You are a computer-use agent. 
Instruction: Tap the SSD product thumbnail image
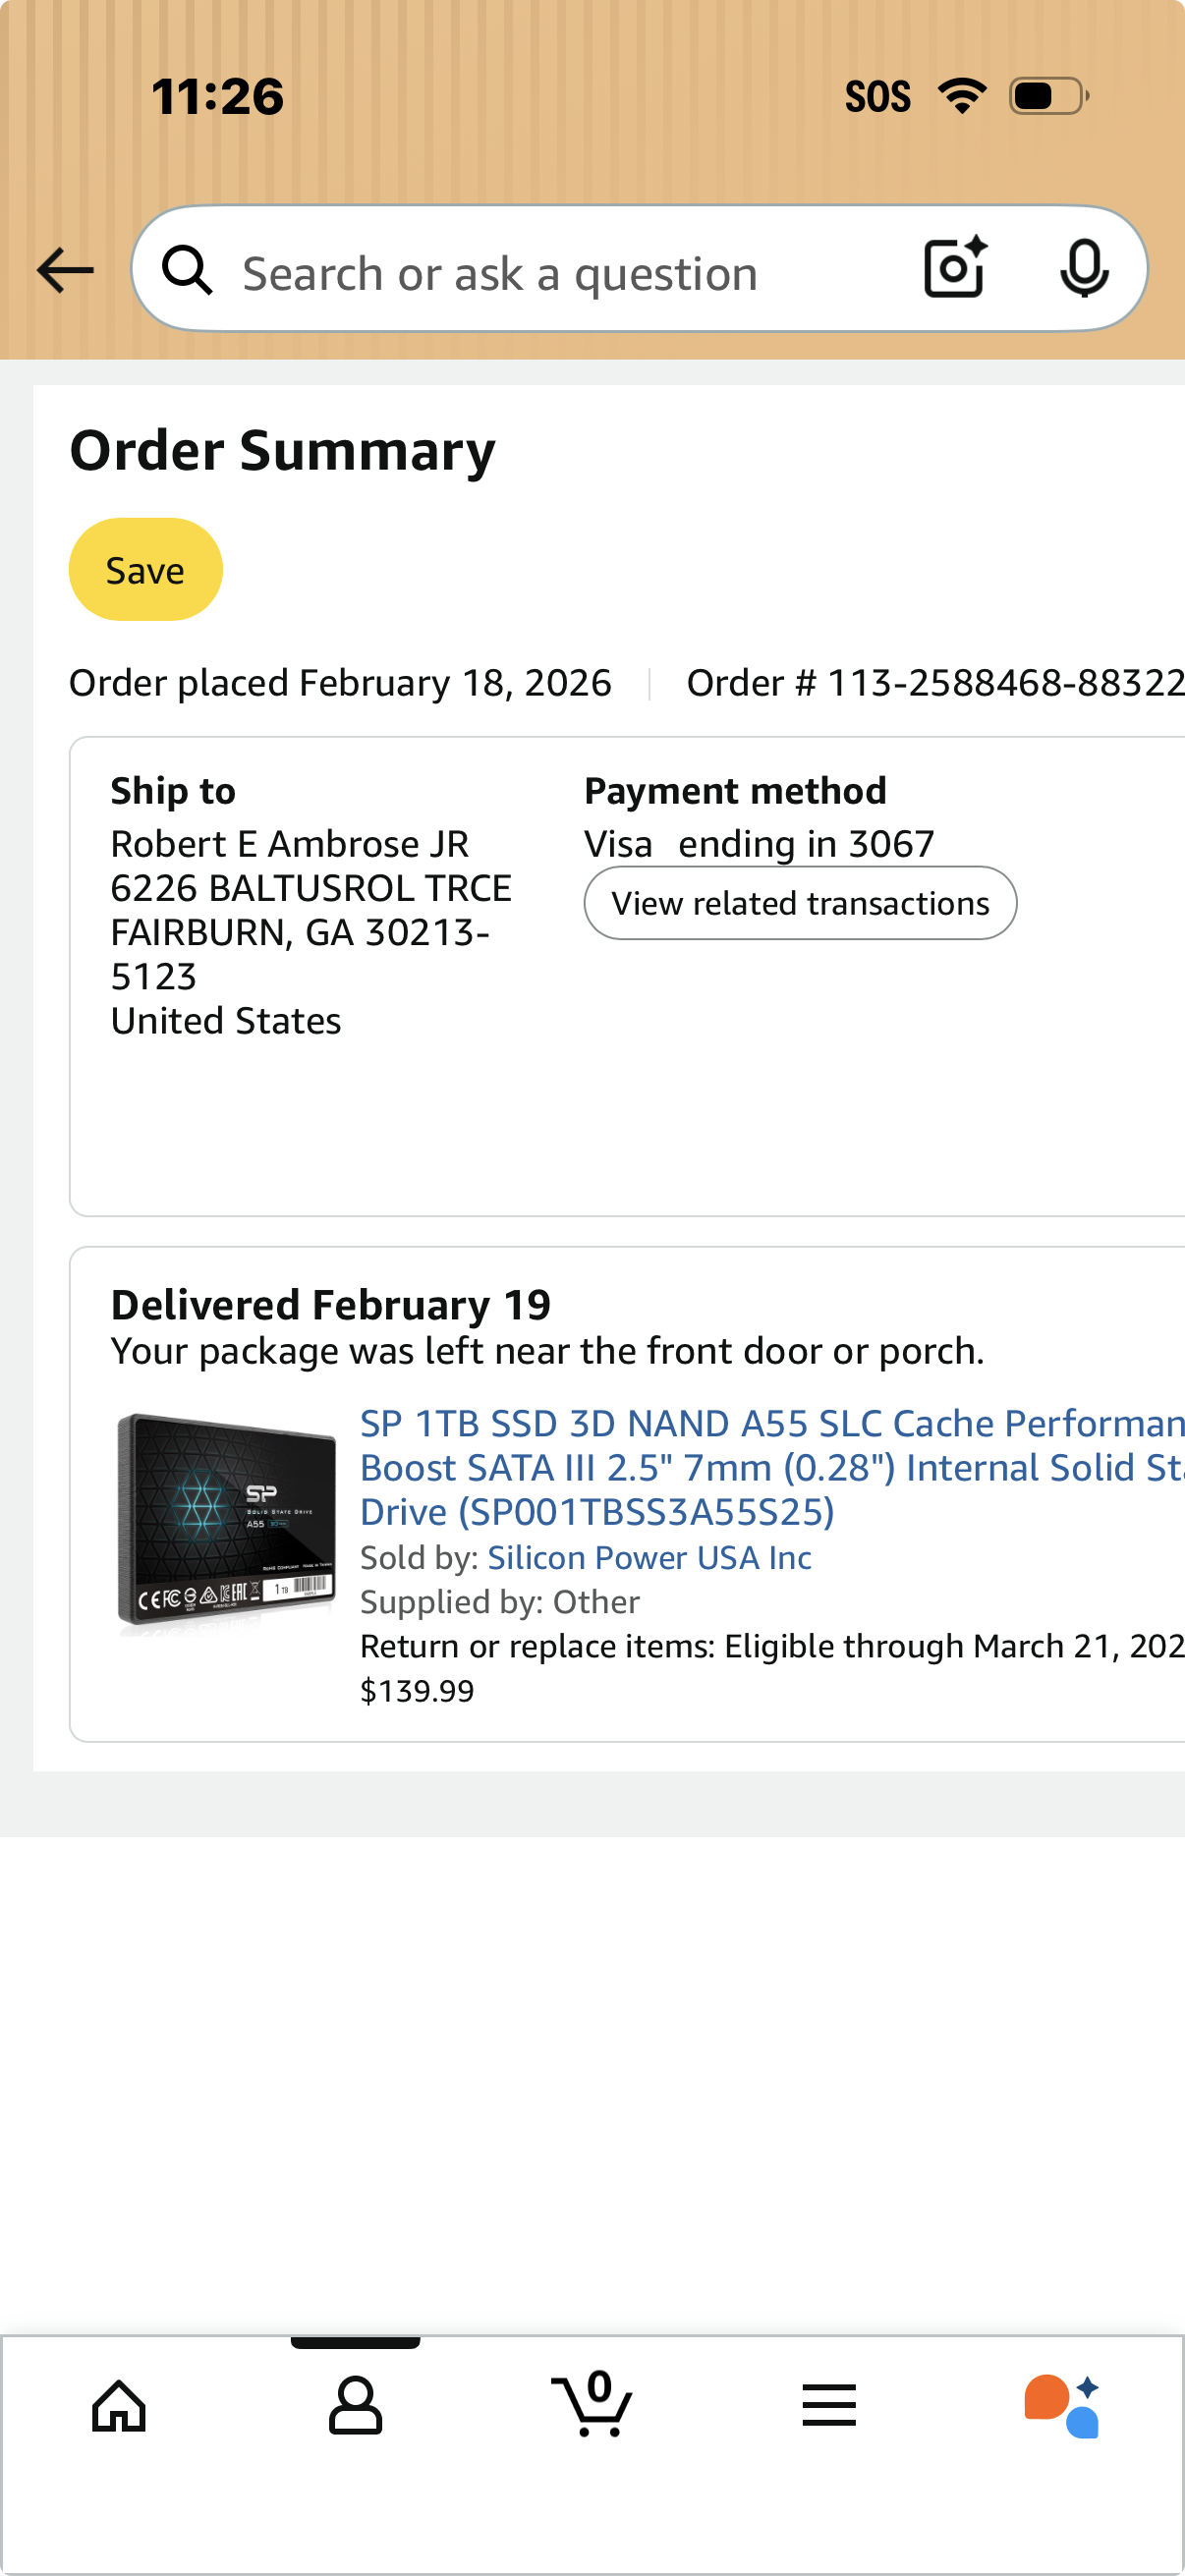tap(227, 1520)
